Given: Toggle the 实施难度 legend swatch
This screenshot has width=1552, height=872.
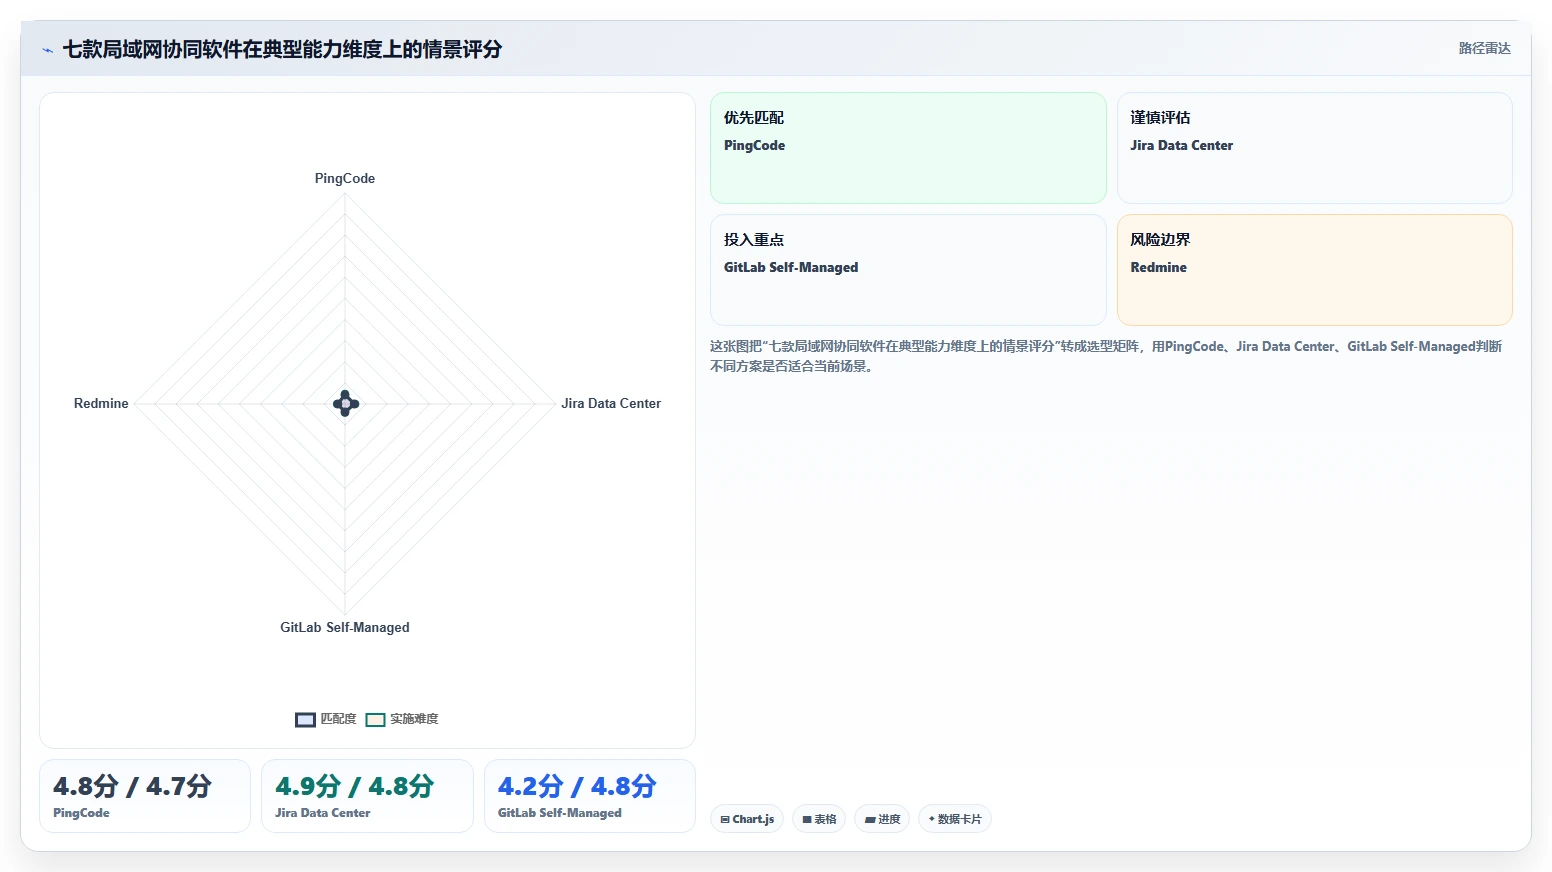Looking at the screenshot, I should coord(376,719).
